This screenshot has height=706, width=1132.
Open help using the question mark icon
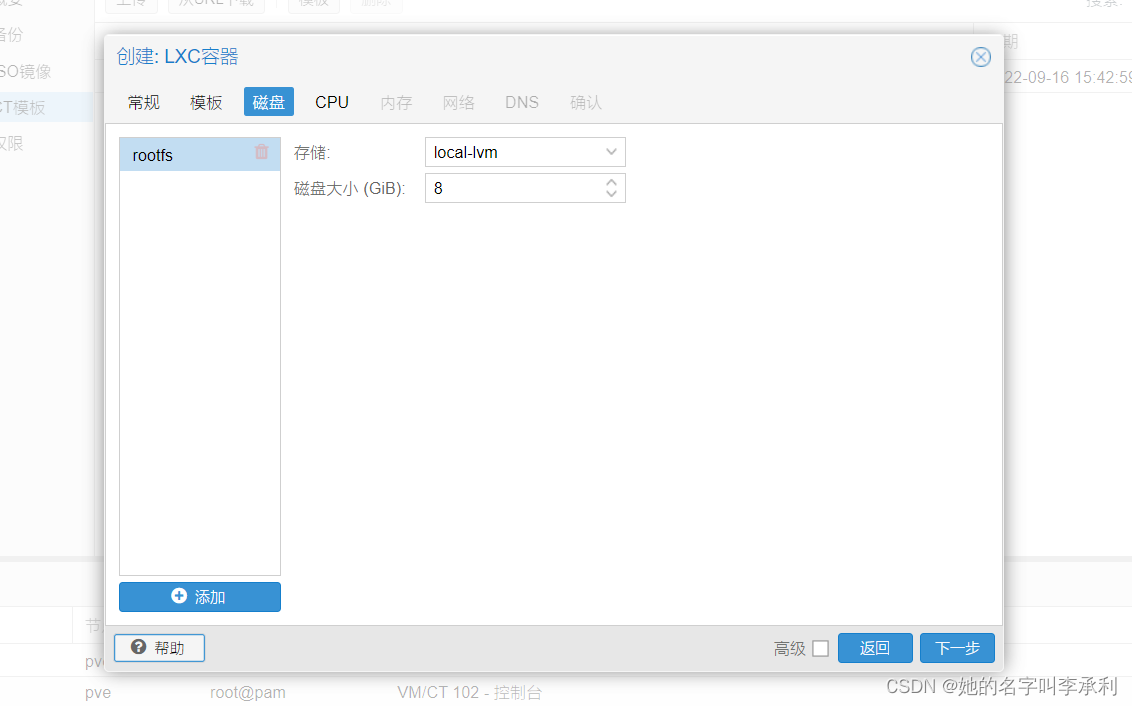click(138, 648)
